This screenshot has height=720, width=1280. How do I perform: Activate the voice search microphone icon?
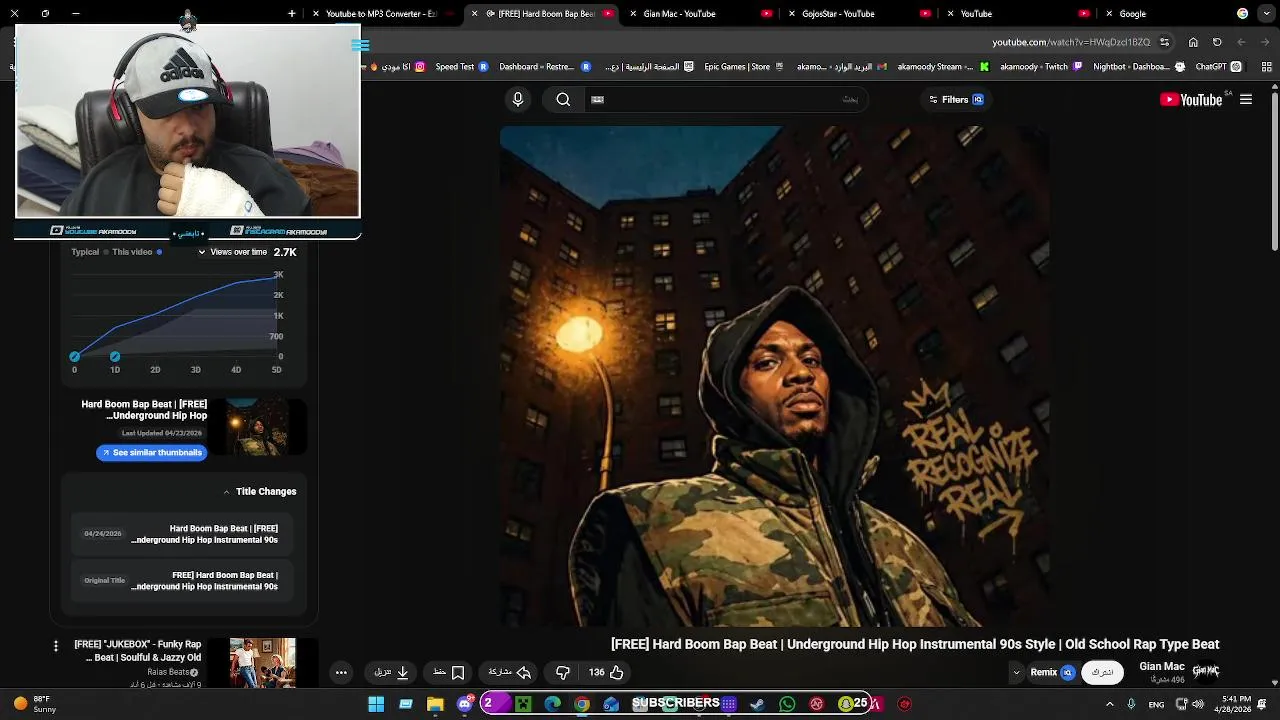coord(518,99)
